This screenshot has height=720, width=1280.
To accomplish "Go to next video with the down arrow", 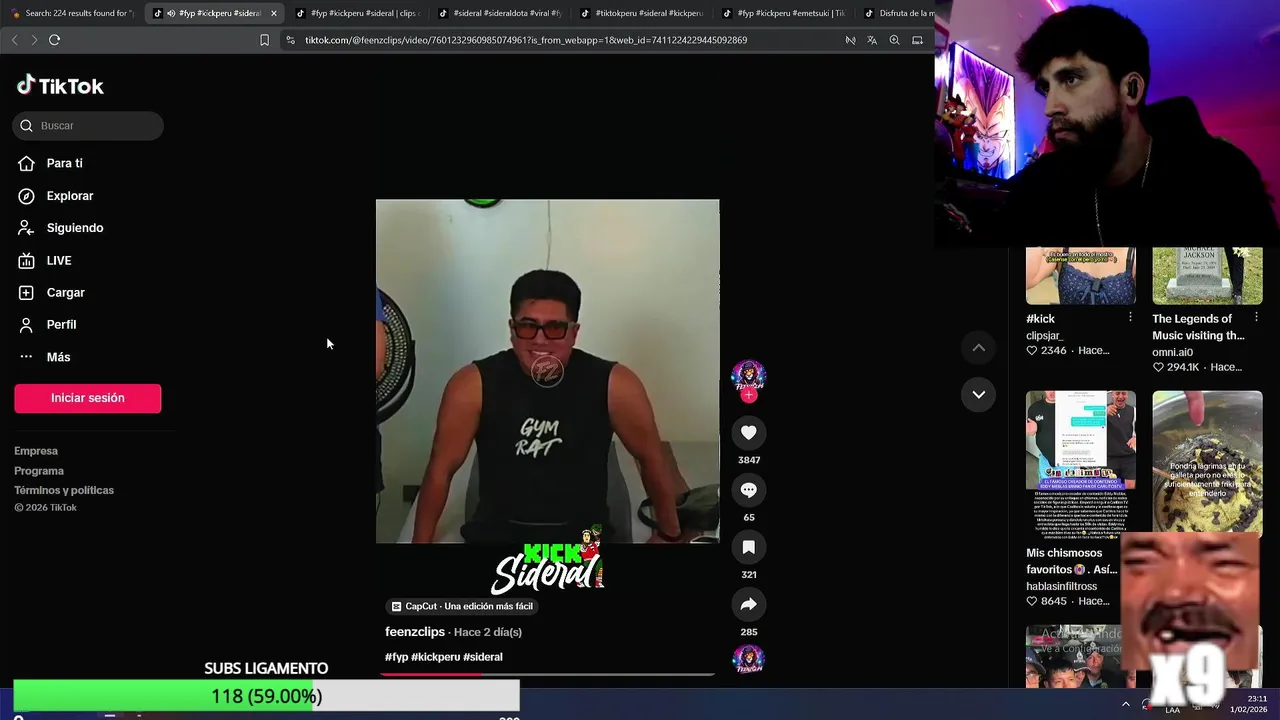I will tap(979, 394).
